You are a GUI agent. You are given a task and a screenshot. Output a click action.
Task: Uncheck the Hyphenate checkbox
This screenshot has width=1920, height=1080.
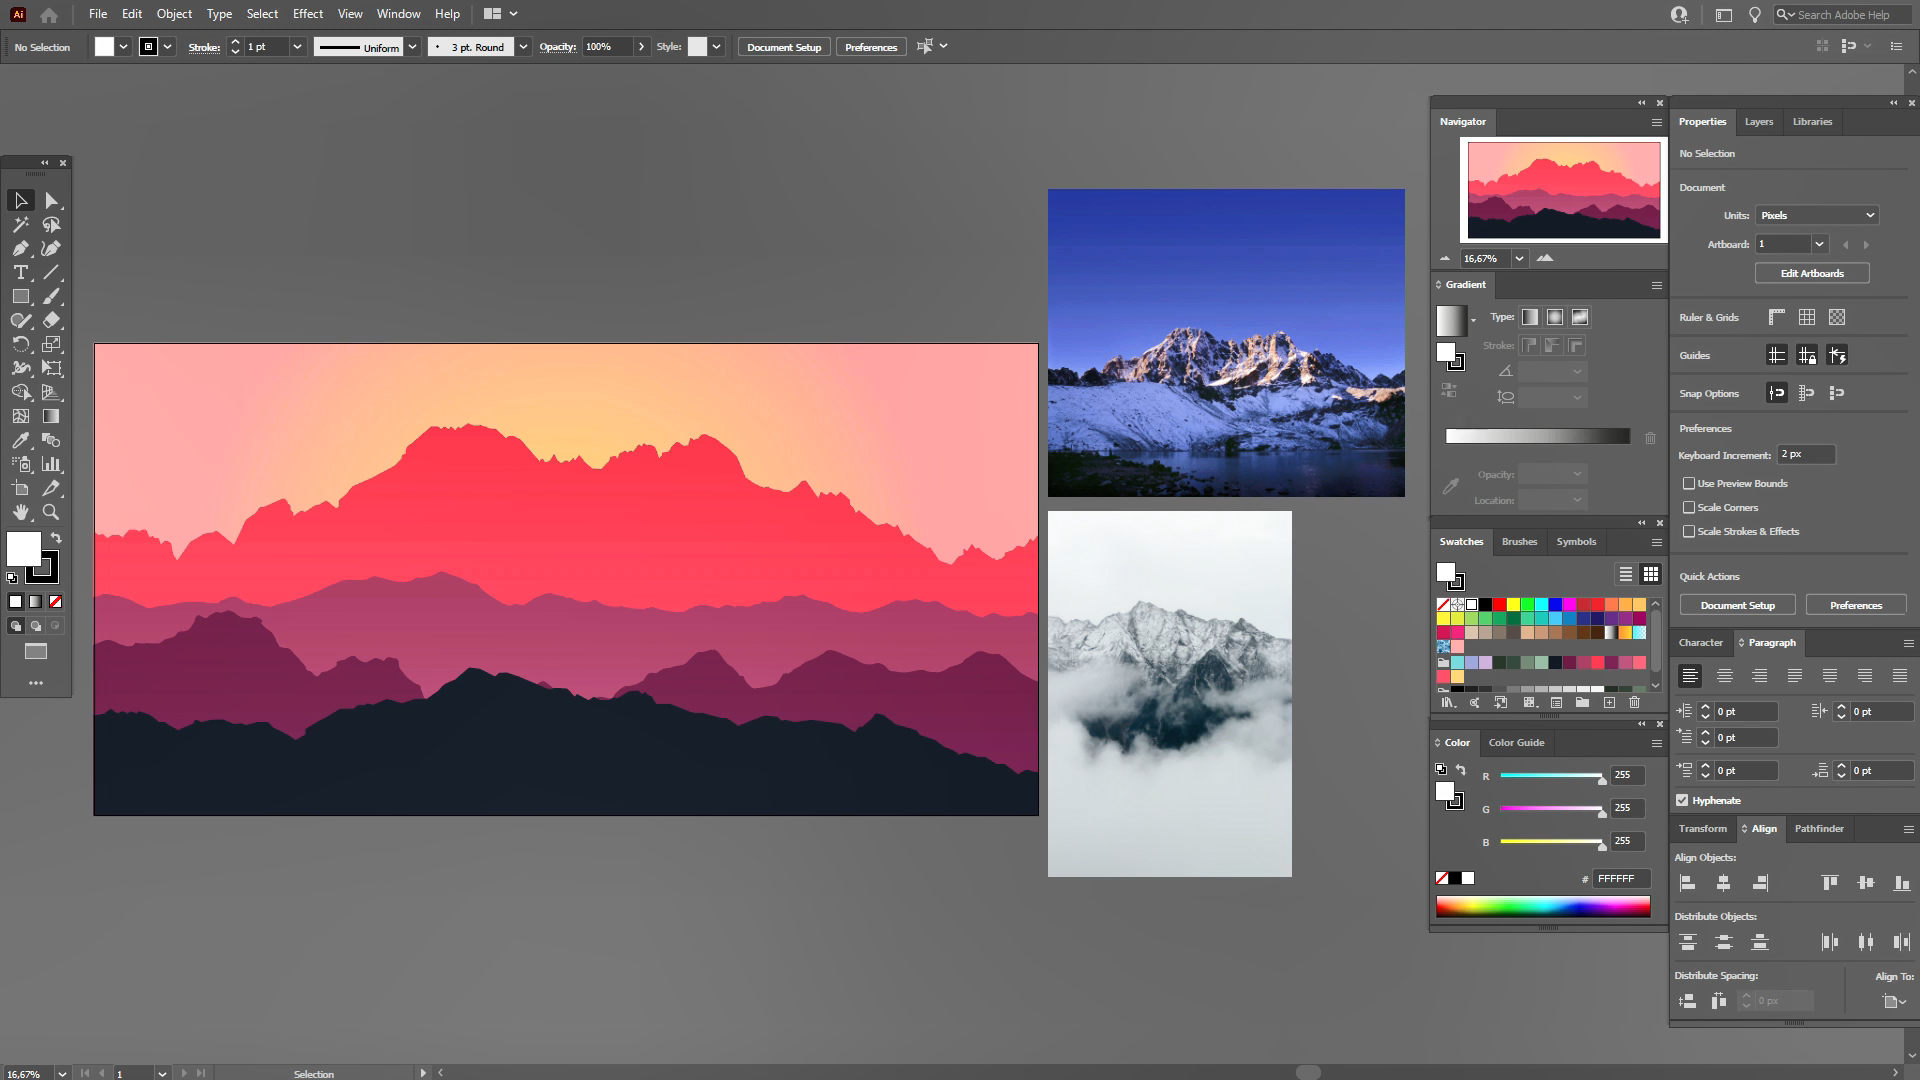[1682, 800]
